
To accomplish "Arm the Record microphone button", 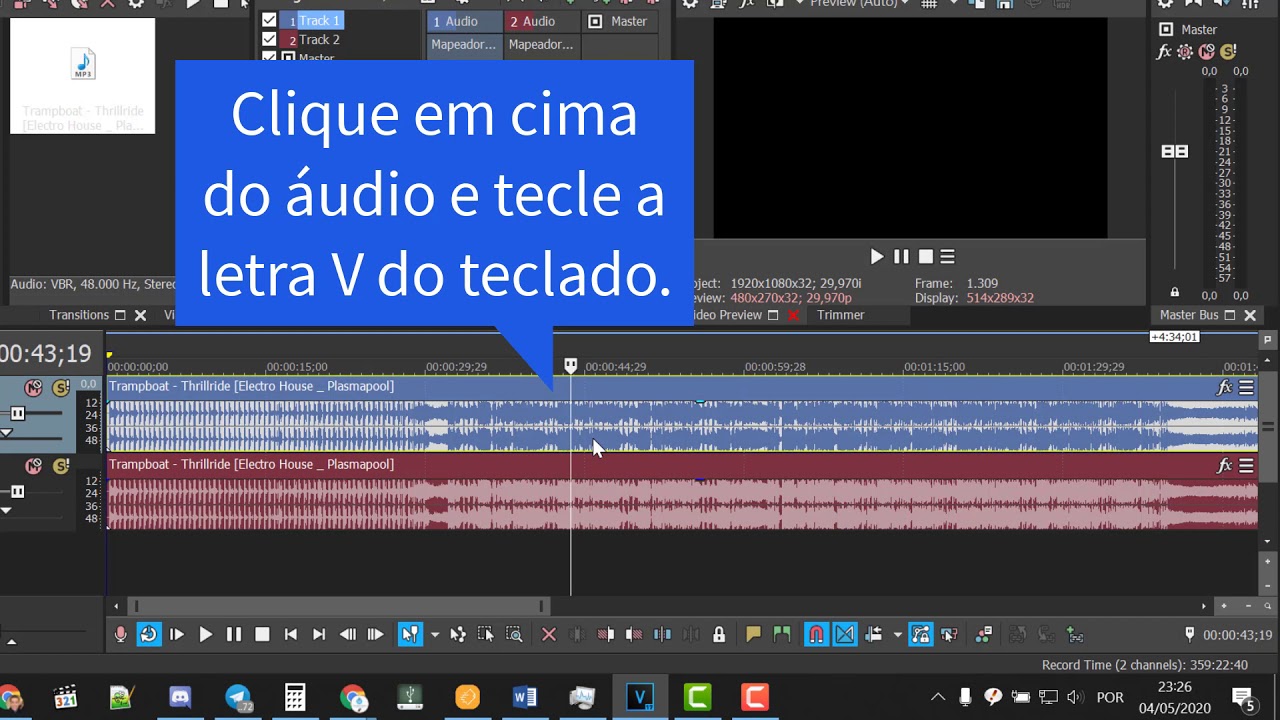I will [x=121, y=634].
